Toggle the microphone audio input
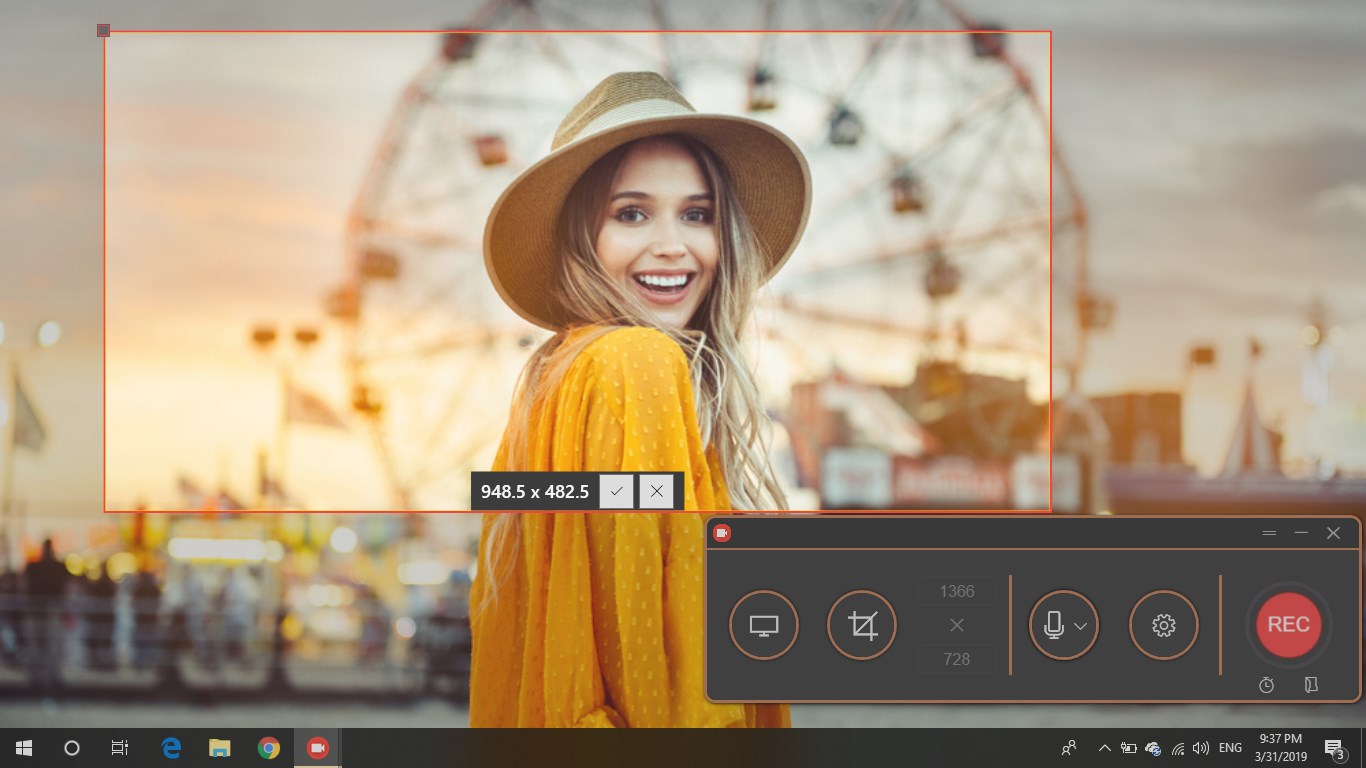This screenshot has height=768, width=1366. tap(1053, 625)
